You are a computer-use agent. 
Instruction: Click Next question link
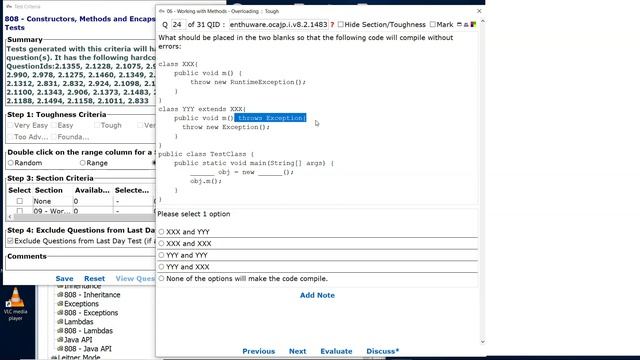[x=298, y=351]
